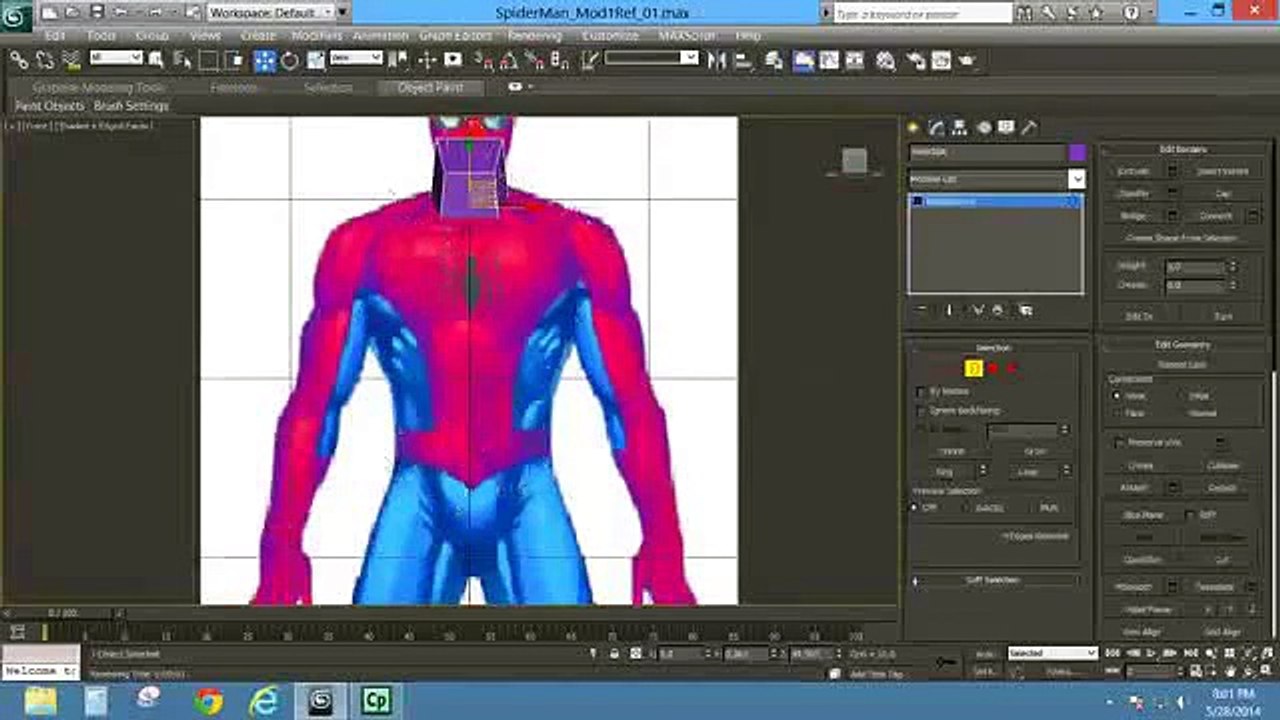Image resolution: width=1280 pixels, height=720 pixels.
Task: Enable the Ignore Backfacing checkbox
Action: pyautogui.click(x=921, y=411)
